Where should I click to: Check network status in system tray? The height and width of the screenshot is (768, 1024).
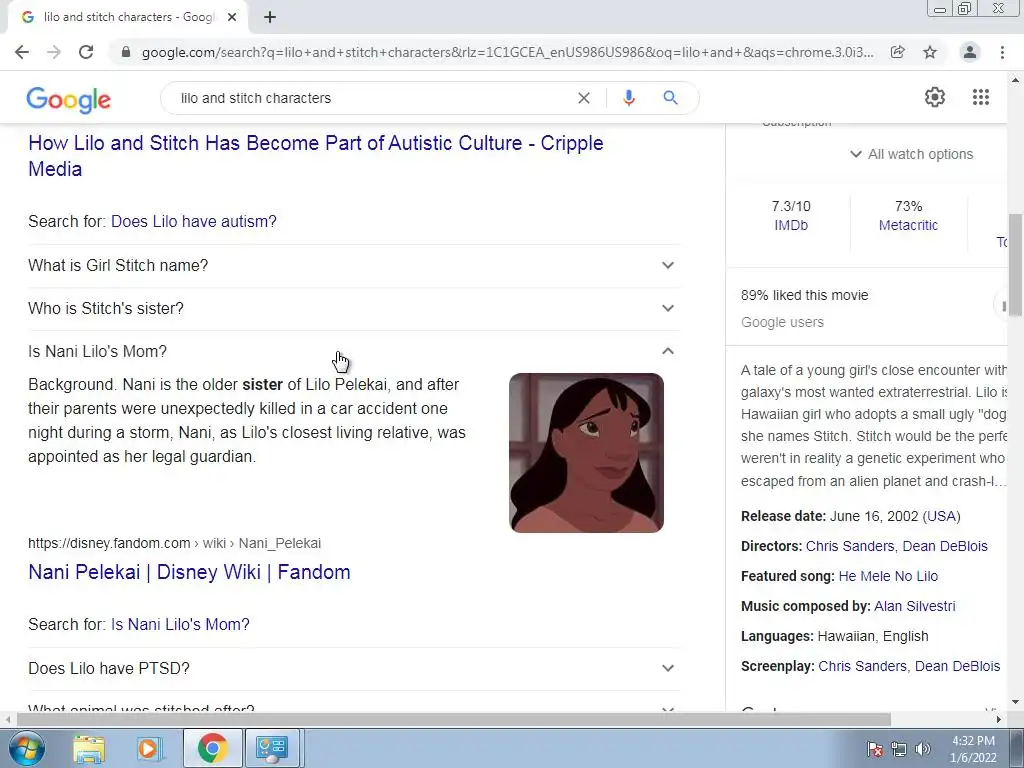pyautogui.click(x=899, y=749)
